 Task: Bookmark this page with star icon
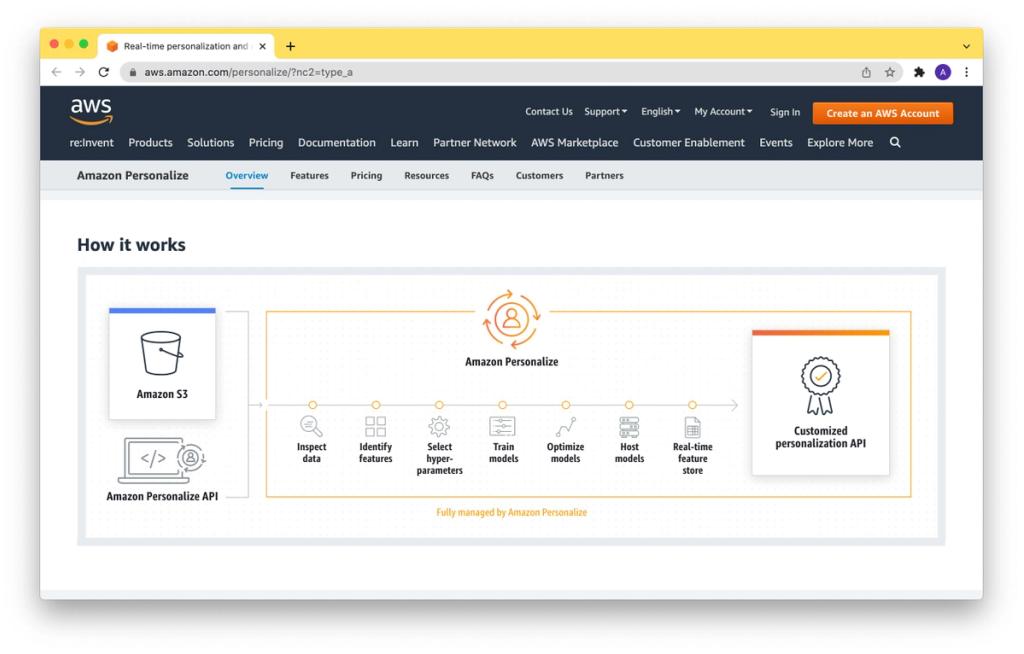889,72
